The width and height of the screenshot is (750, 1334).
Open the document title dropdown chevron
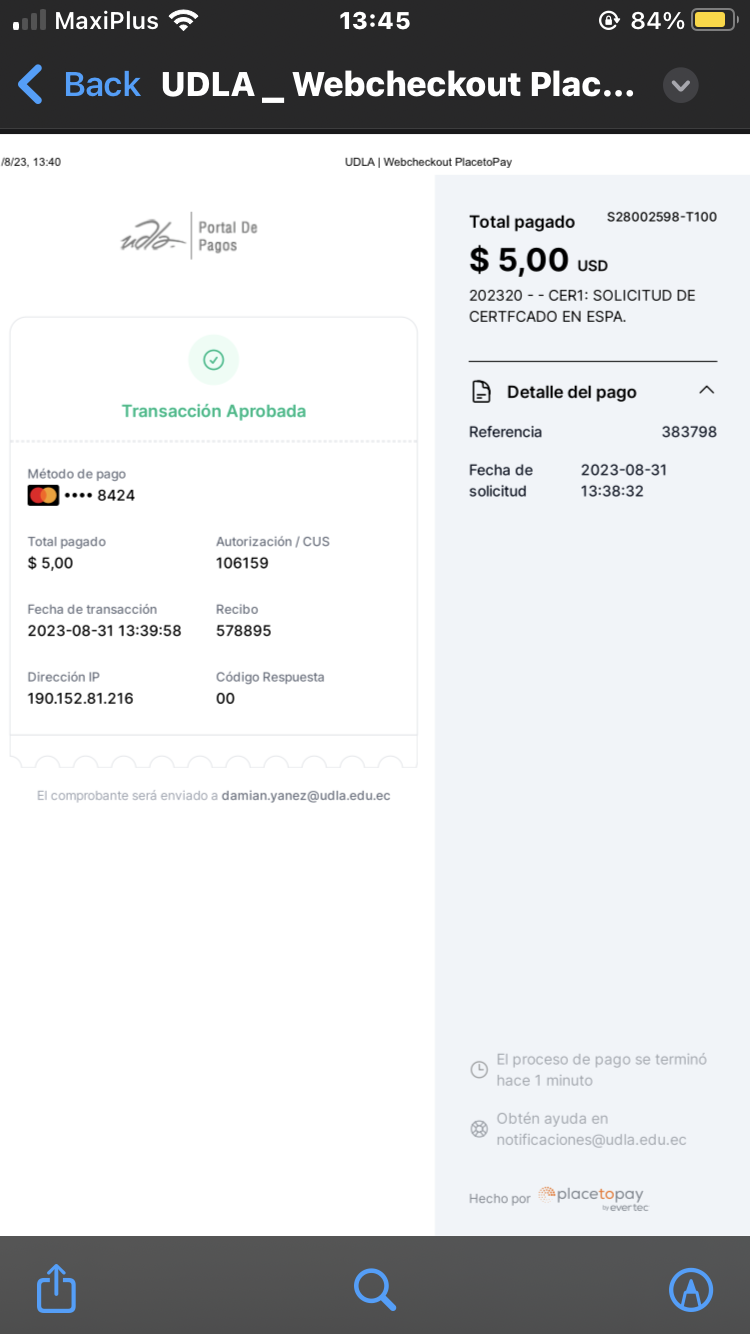[x=680, y=85]
